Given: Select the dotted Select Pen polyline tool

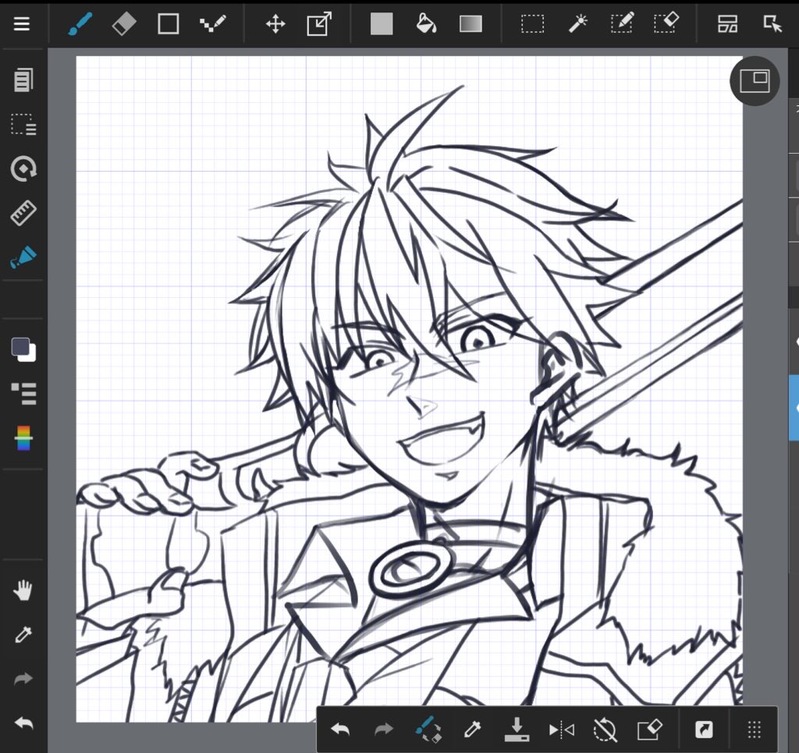Looking at the screenshot, I should pos(212,24).
